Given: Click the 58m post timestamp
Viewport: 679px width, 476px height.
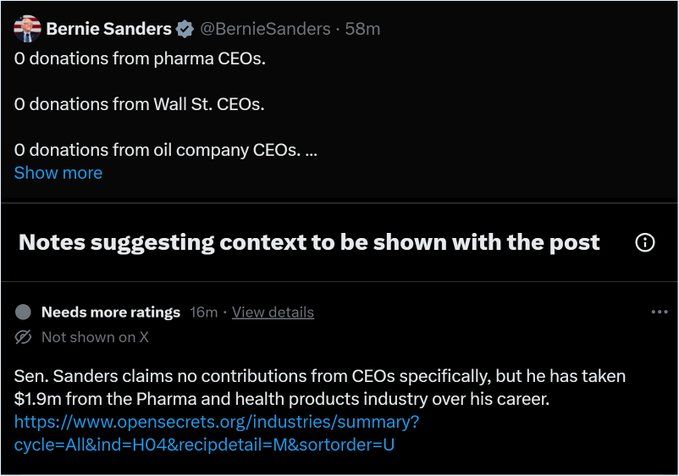Looking at the screenshot, I should [x=363, y=29].
